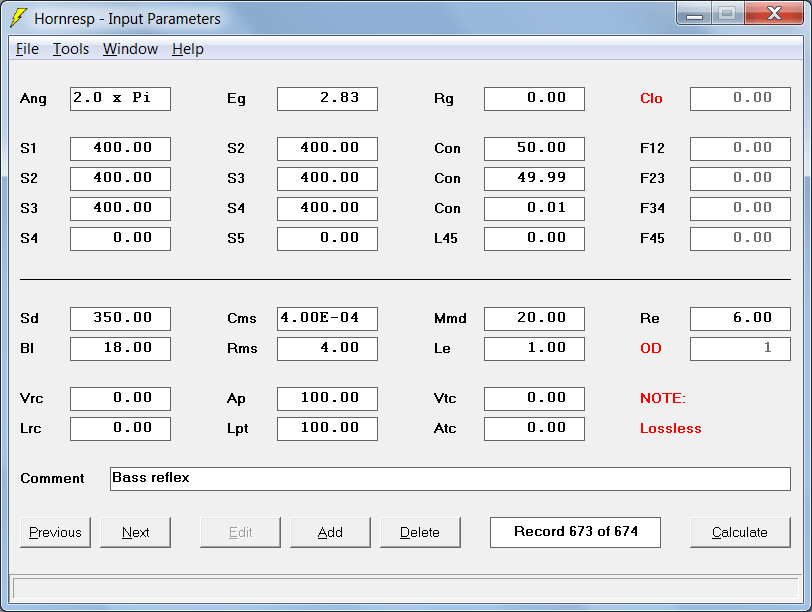Click the Rms field with 4.00

(x=327, y=348)
